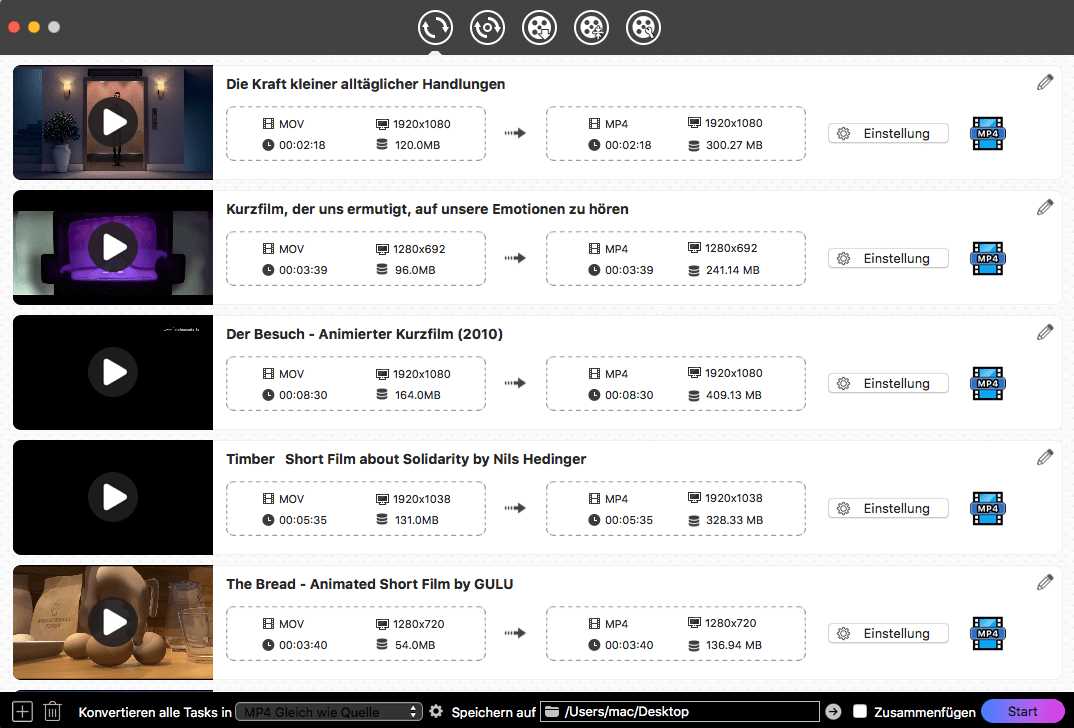The width and height of the screenshot is (1074, 728).
Task: Open the ripper tool with rotating arrows icon
Action: [487, 27]
